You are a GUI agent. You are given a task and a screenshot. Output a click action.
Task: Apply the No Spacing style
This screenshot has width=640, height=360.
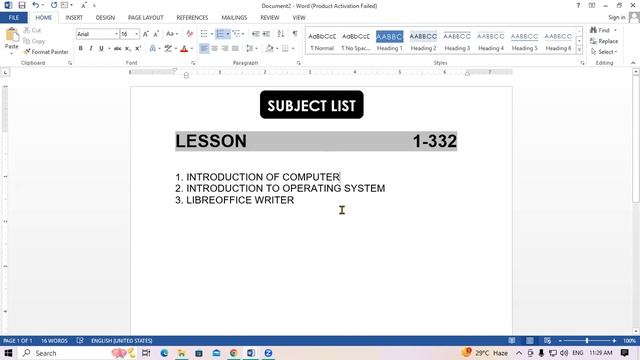click(x=356, y=41)
